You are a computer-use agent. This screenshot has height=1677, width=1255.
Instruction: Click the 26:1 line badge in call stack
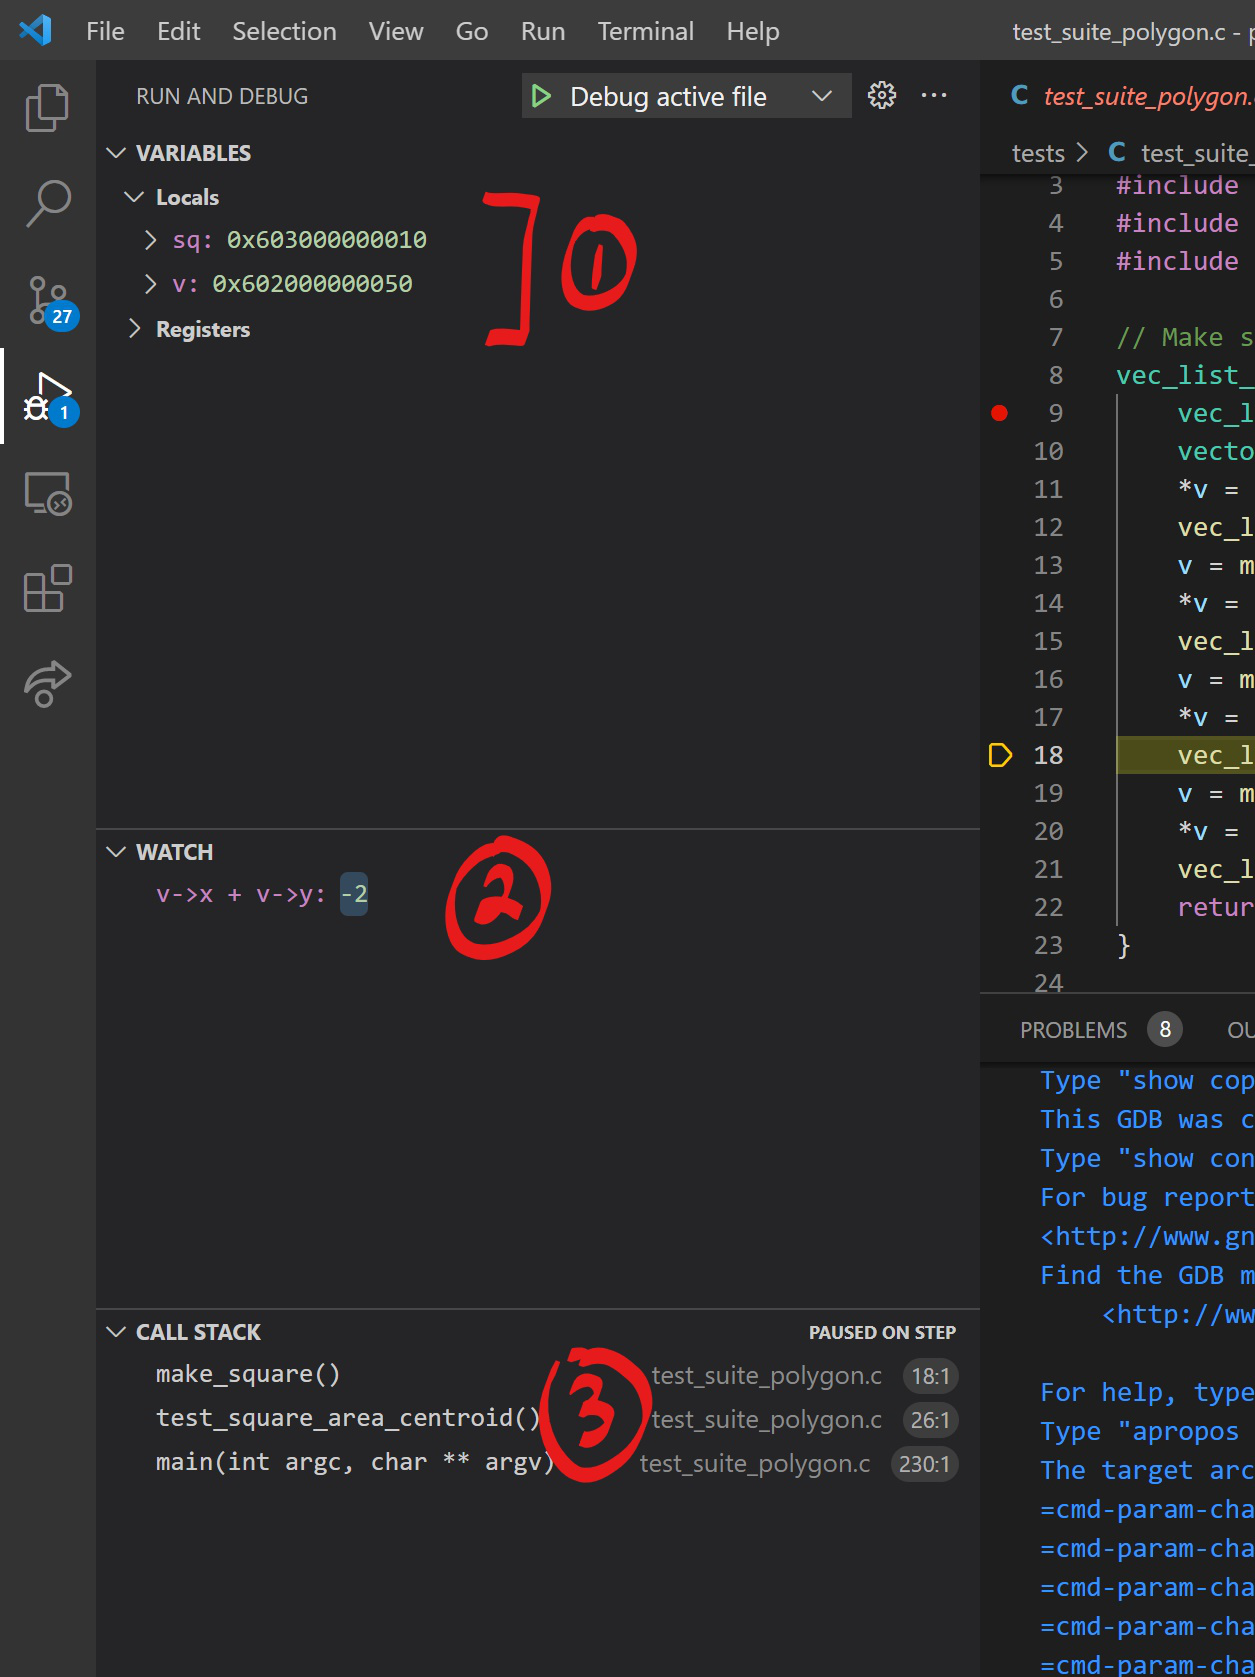coord(931,1420)
